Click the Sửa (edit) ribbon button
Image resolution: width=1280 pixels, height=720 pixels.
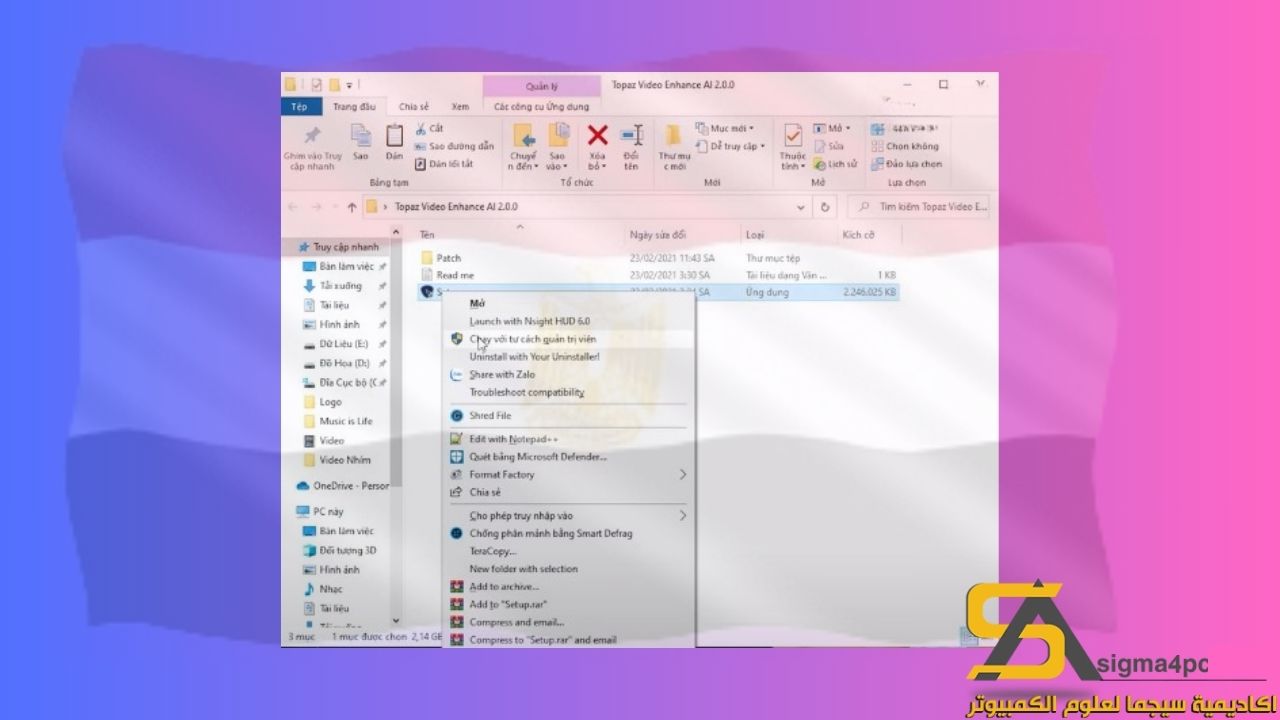pos(827,146)
